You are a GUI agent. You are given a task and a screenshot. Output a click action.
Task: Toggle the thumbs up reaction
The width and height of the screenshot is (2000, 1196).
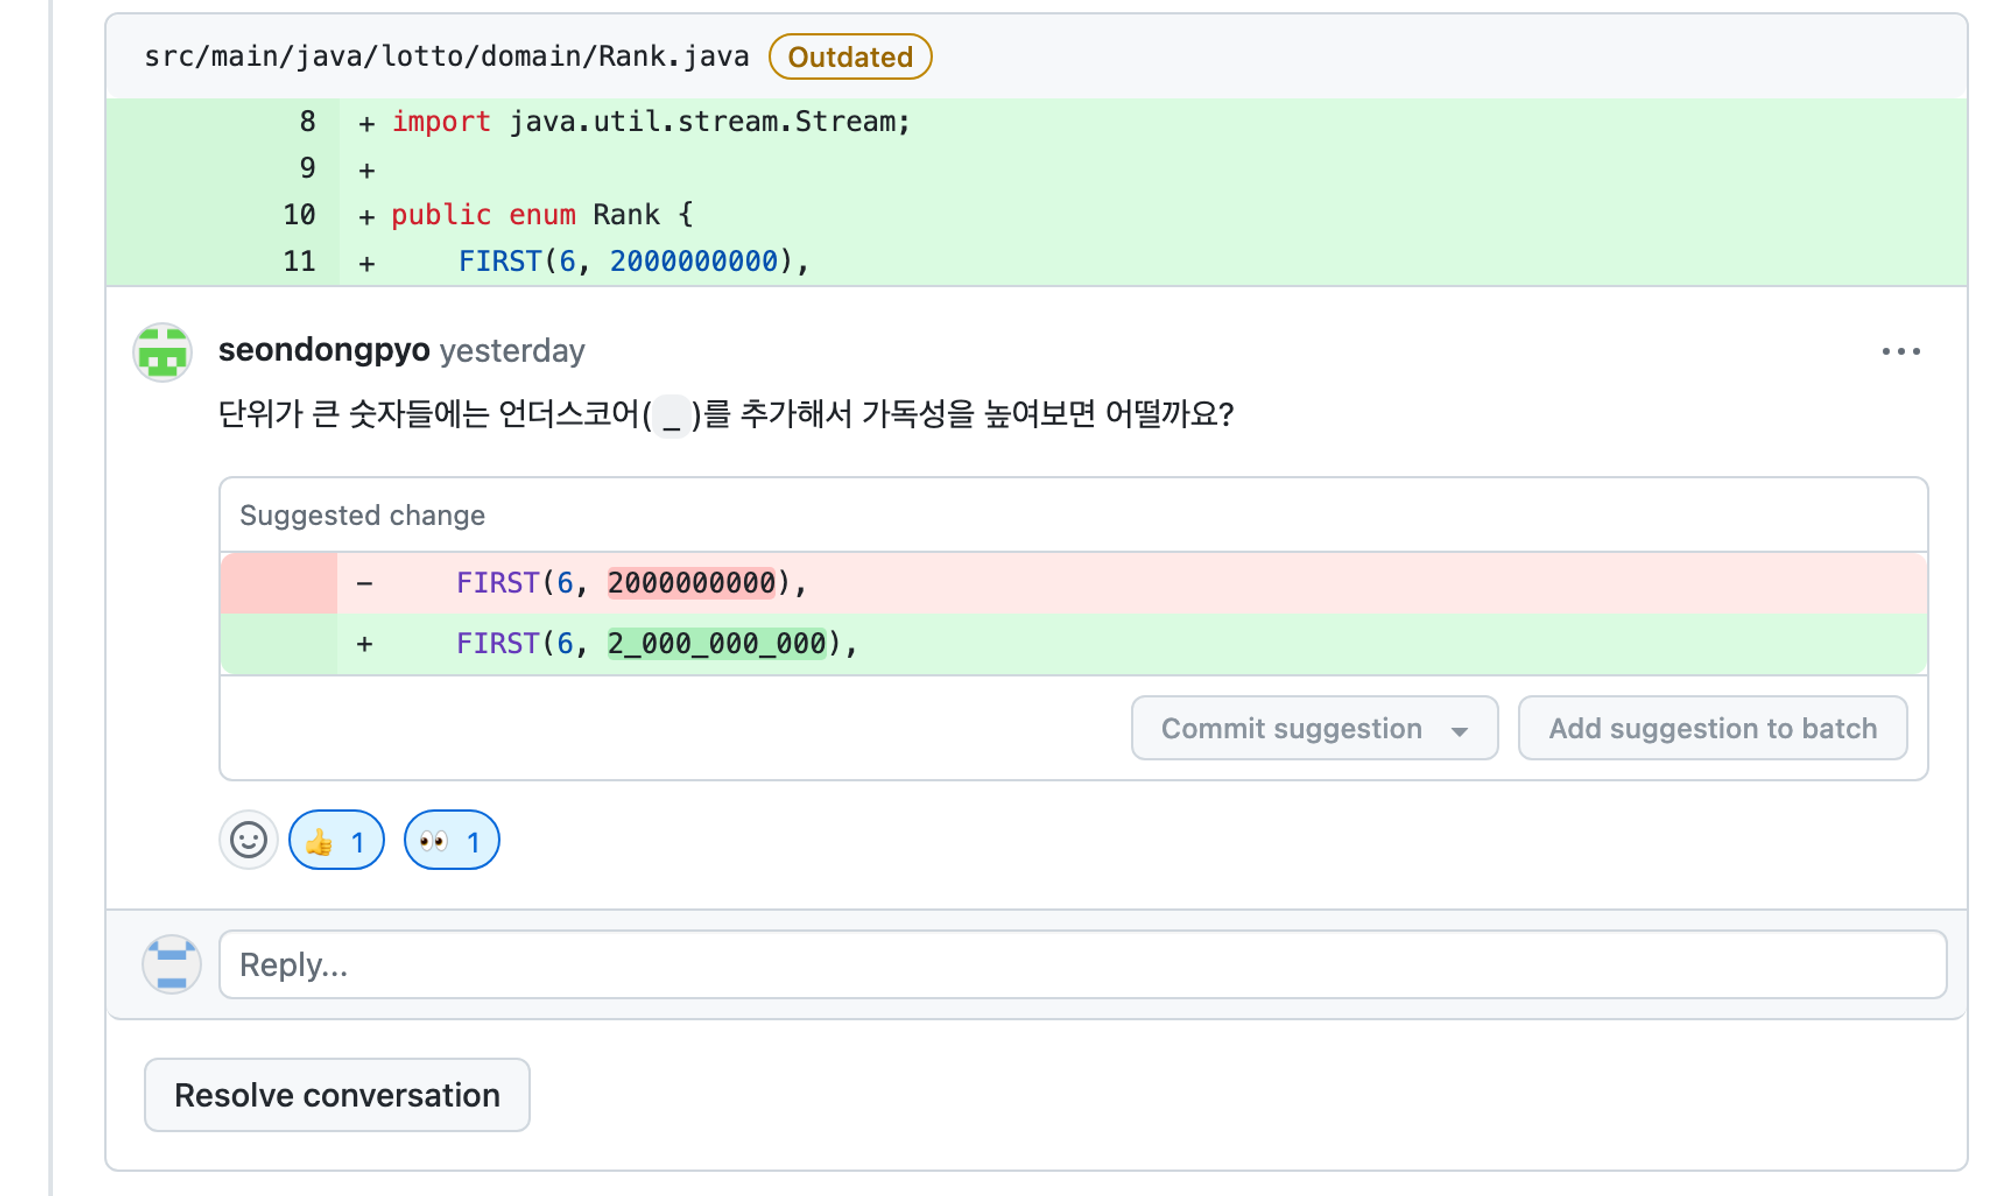click(337, 841)
